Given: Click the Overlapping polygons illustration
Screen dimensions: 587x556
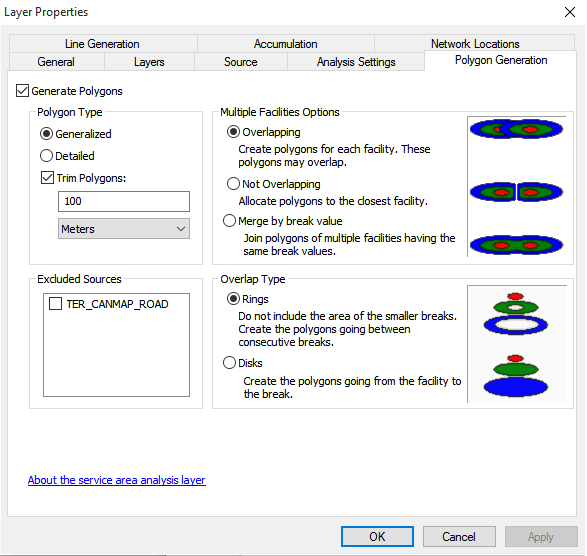Looking at the screenshot, I should [x=516, y=129].
